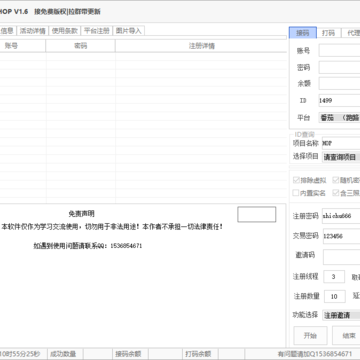Open the 平台注册 tab

[97, 31]
